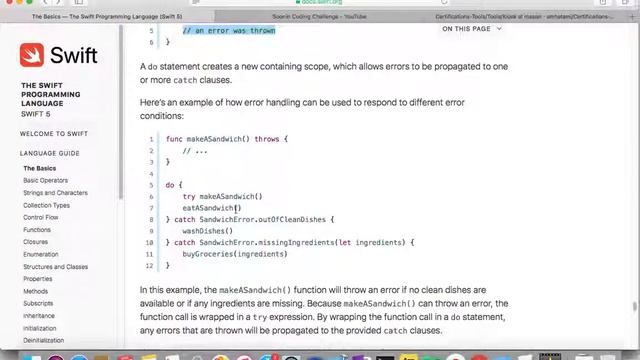Open Closures chapter
Screen dimensions: 640x360
point(36,242)
